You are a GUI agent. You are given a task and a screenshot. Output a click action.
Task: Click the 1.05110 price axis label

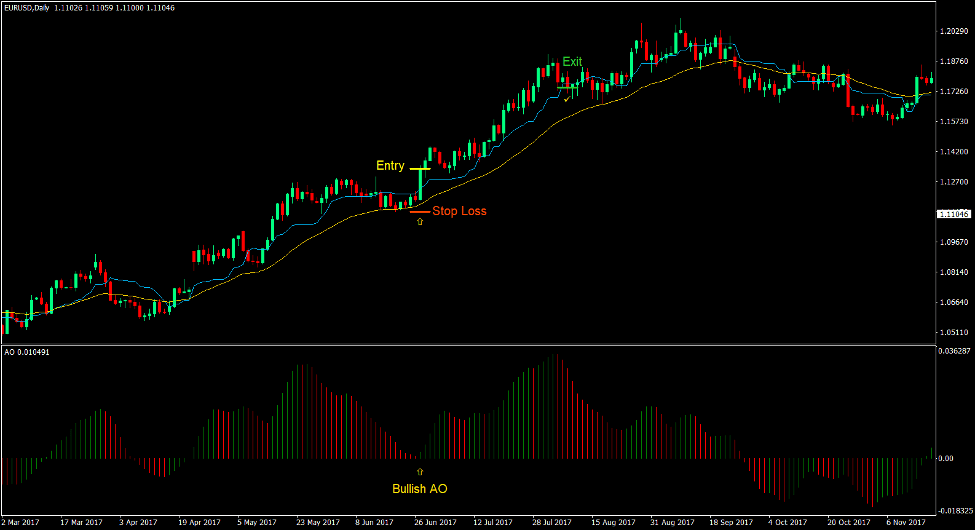coord(954,333)
